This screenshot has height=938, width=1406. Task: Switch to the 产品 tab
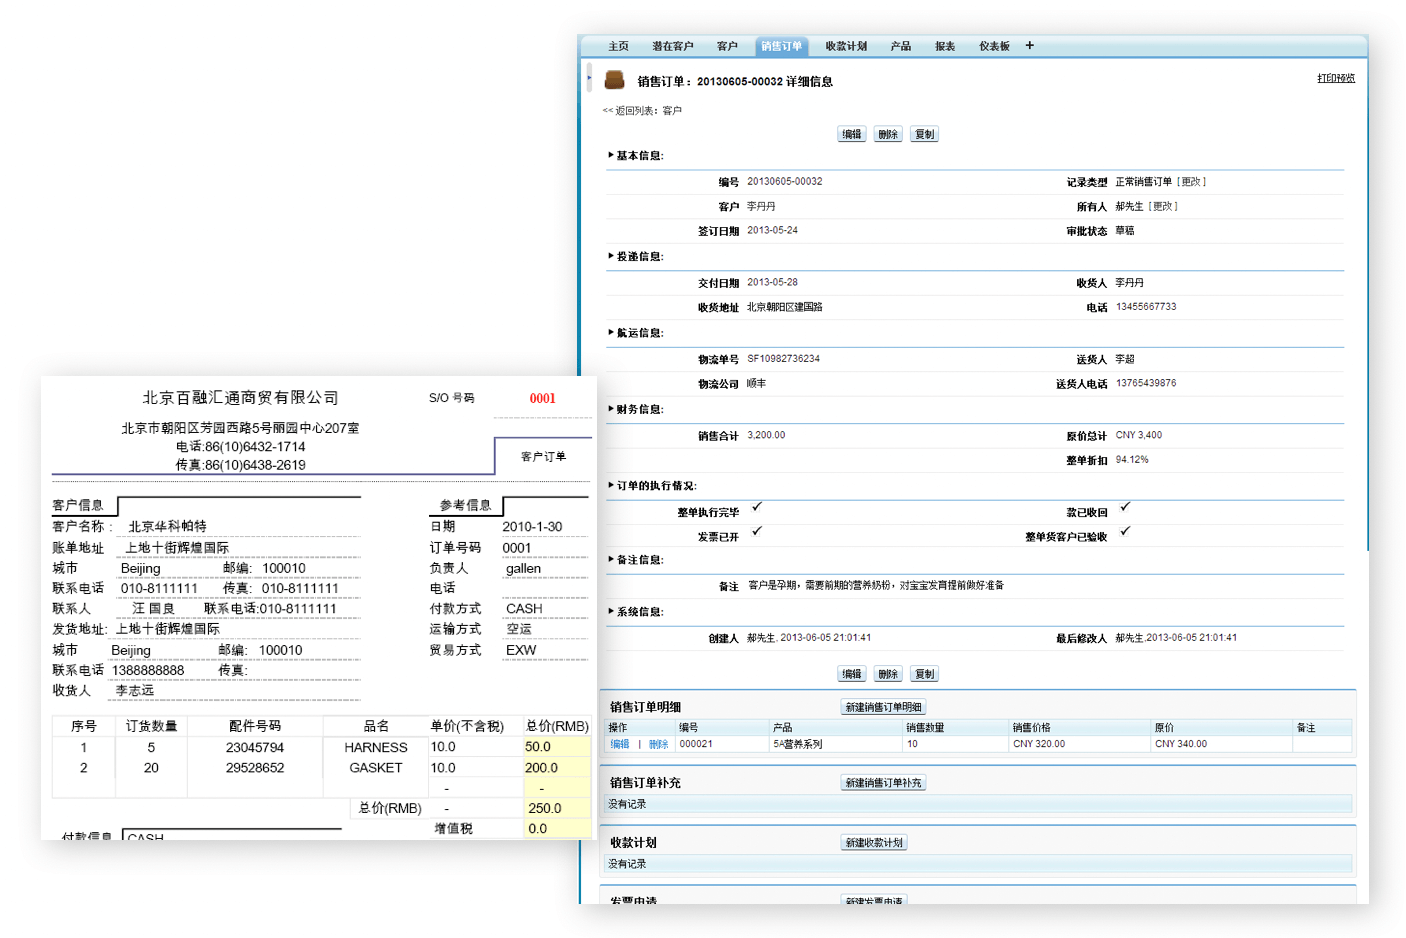coord(900,46)
